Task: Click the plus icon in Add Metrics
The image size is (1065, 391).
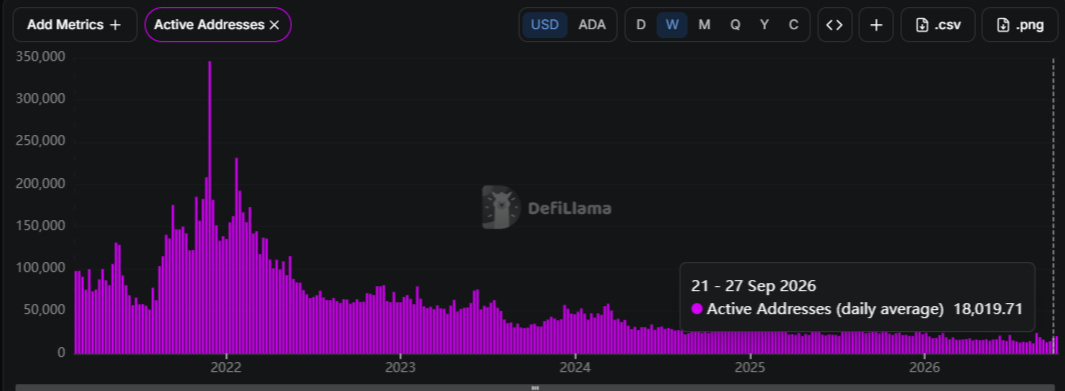Action: (x=115, y=25)
